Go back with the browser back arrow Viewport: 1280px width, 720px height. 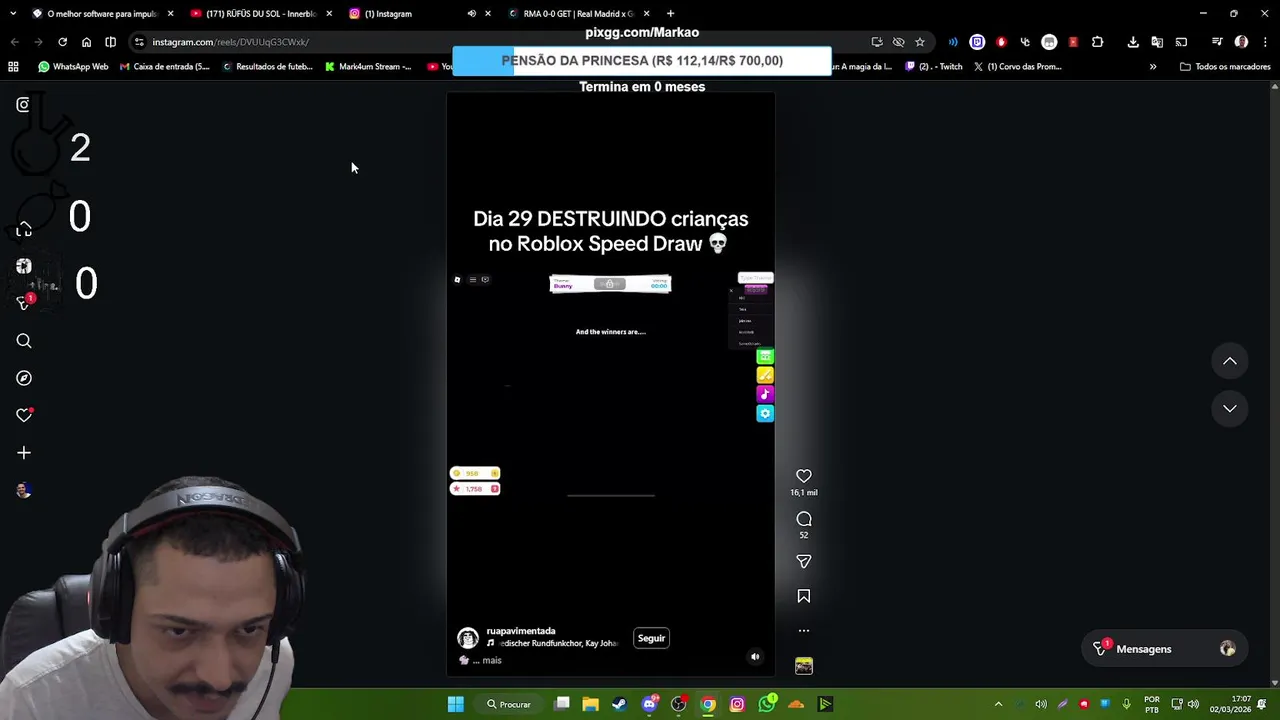(x=14, y=42)
